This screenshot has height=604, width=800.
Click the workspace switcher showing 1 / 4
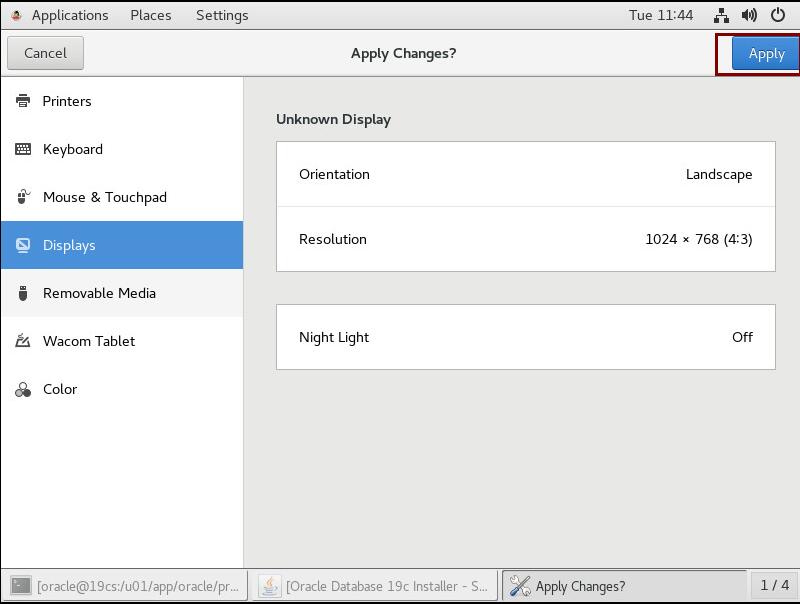click(x=774, y=585)
